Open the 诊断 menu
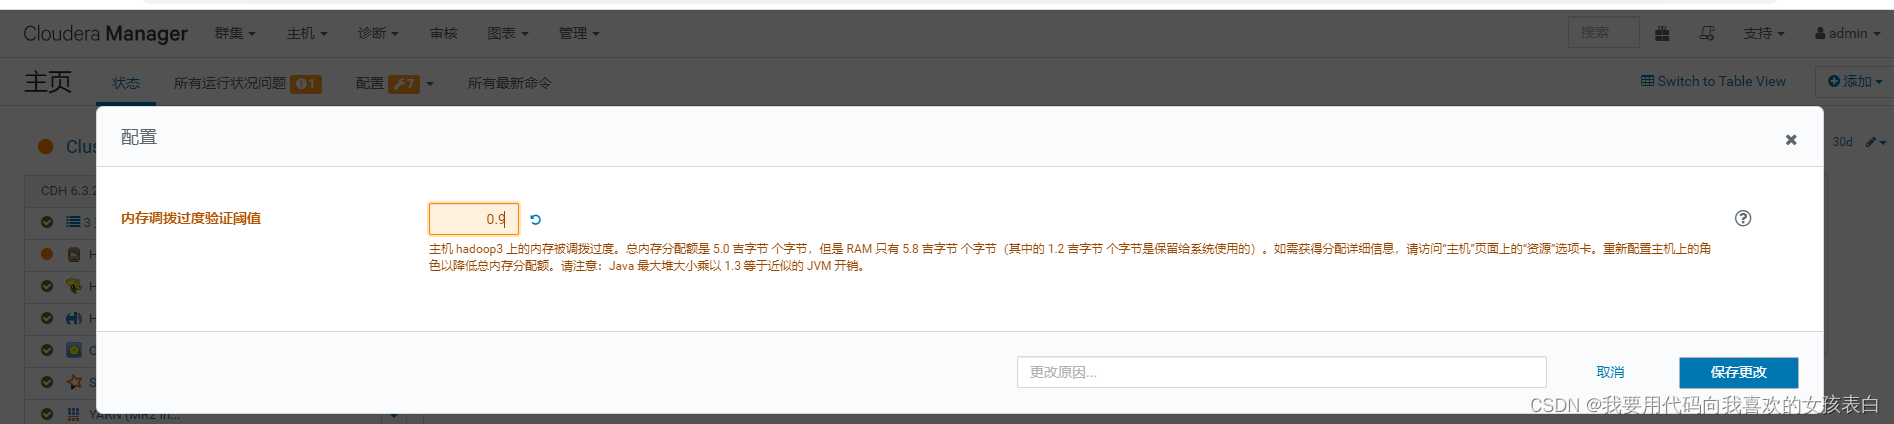1894x424 pixels. coord(378,33)
